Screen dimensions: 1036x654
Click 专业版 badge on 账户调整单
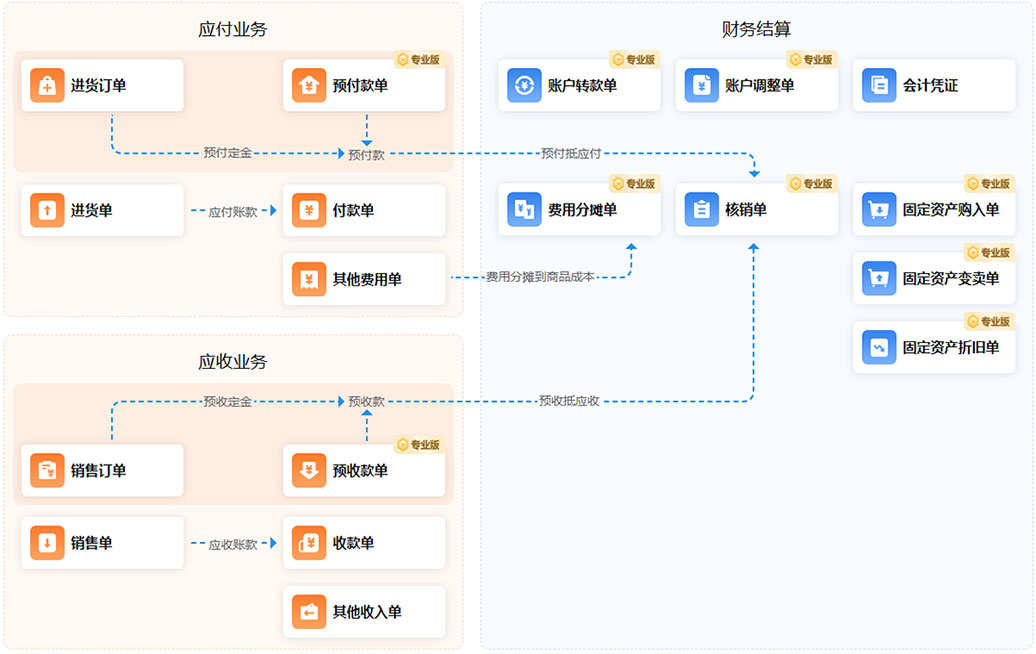pos(811,59)
